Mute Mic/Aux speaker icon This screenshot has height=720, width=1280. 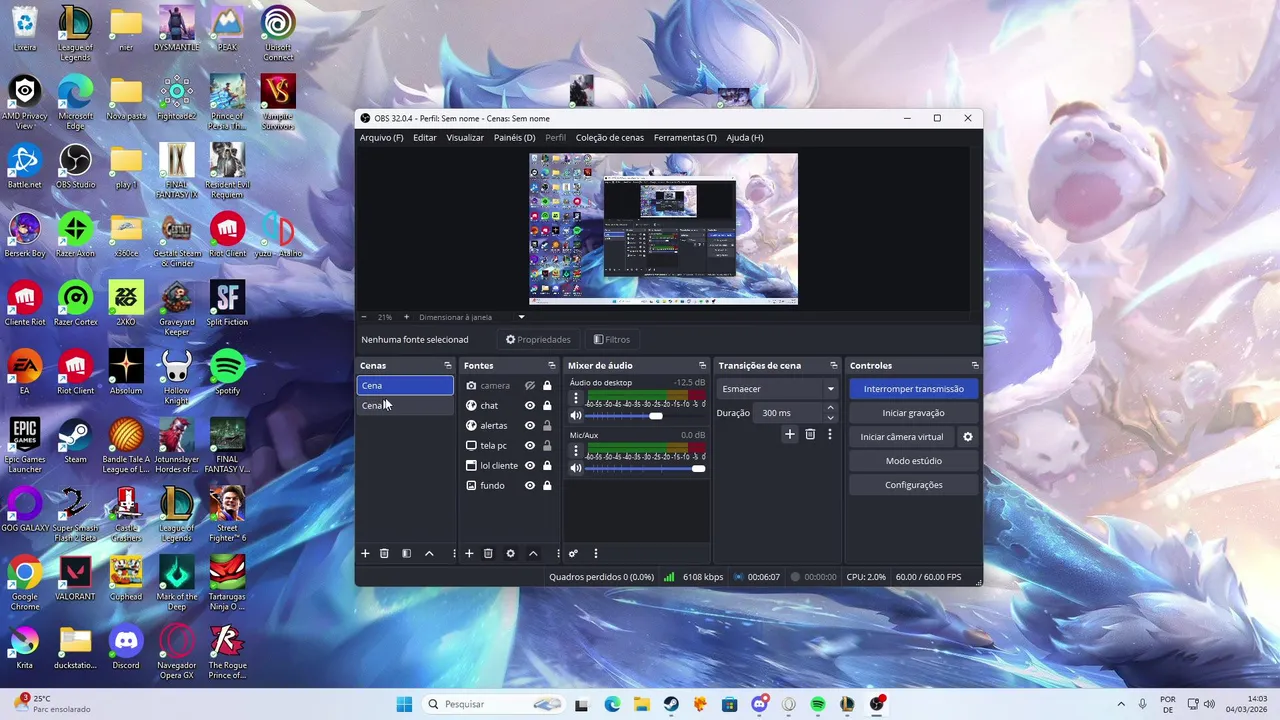coord(575,469)
